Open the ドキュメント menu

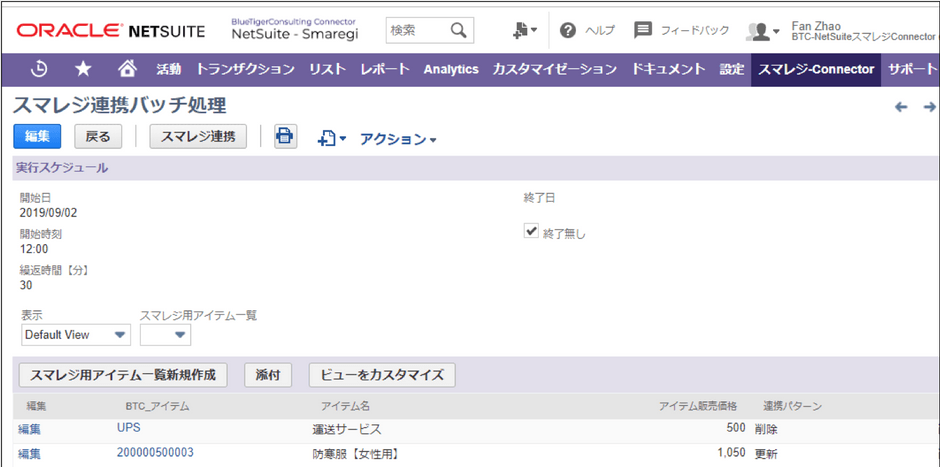pos(668,70)
